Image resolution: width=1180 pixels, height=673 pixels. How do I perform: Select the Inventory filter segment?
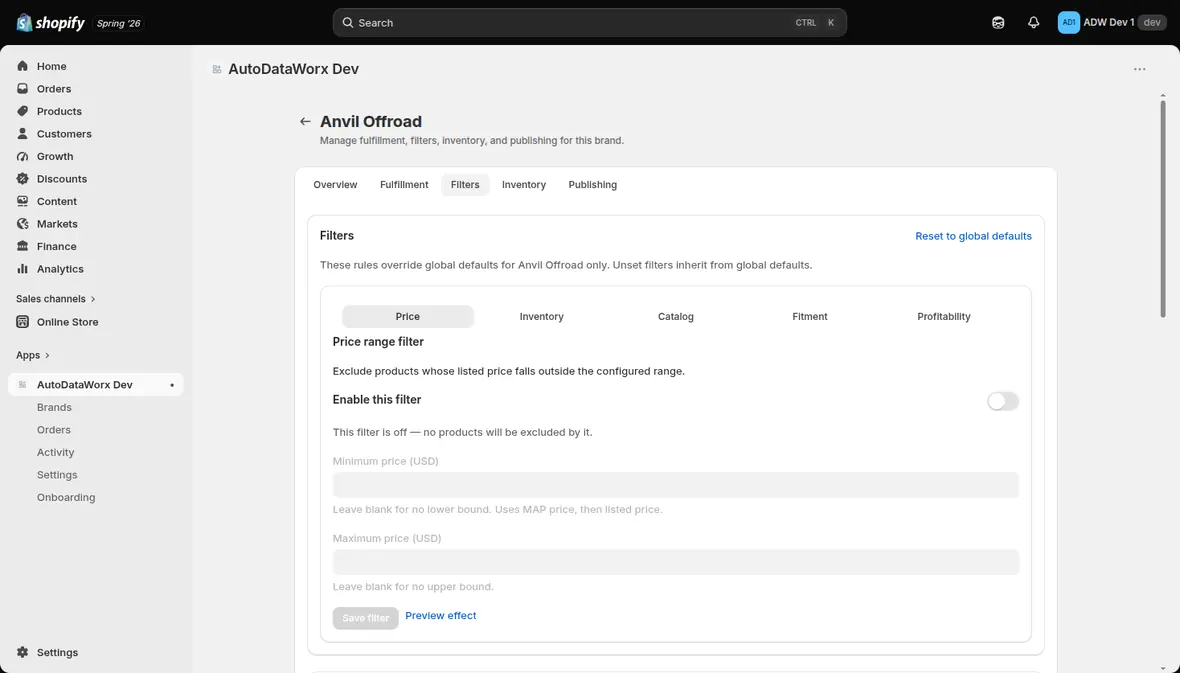[x=542, y=316]
